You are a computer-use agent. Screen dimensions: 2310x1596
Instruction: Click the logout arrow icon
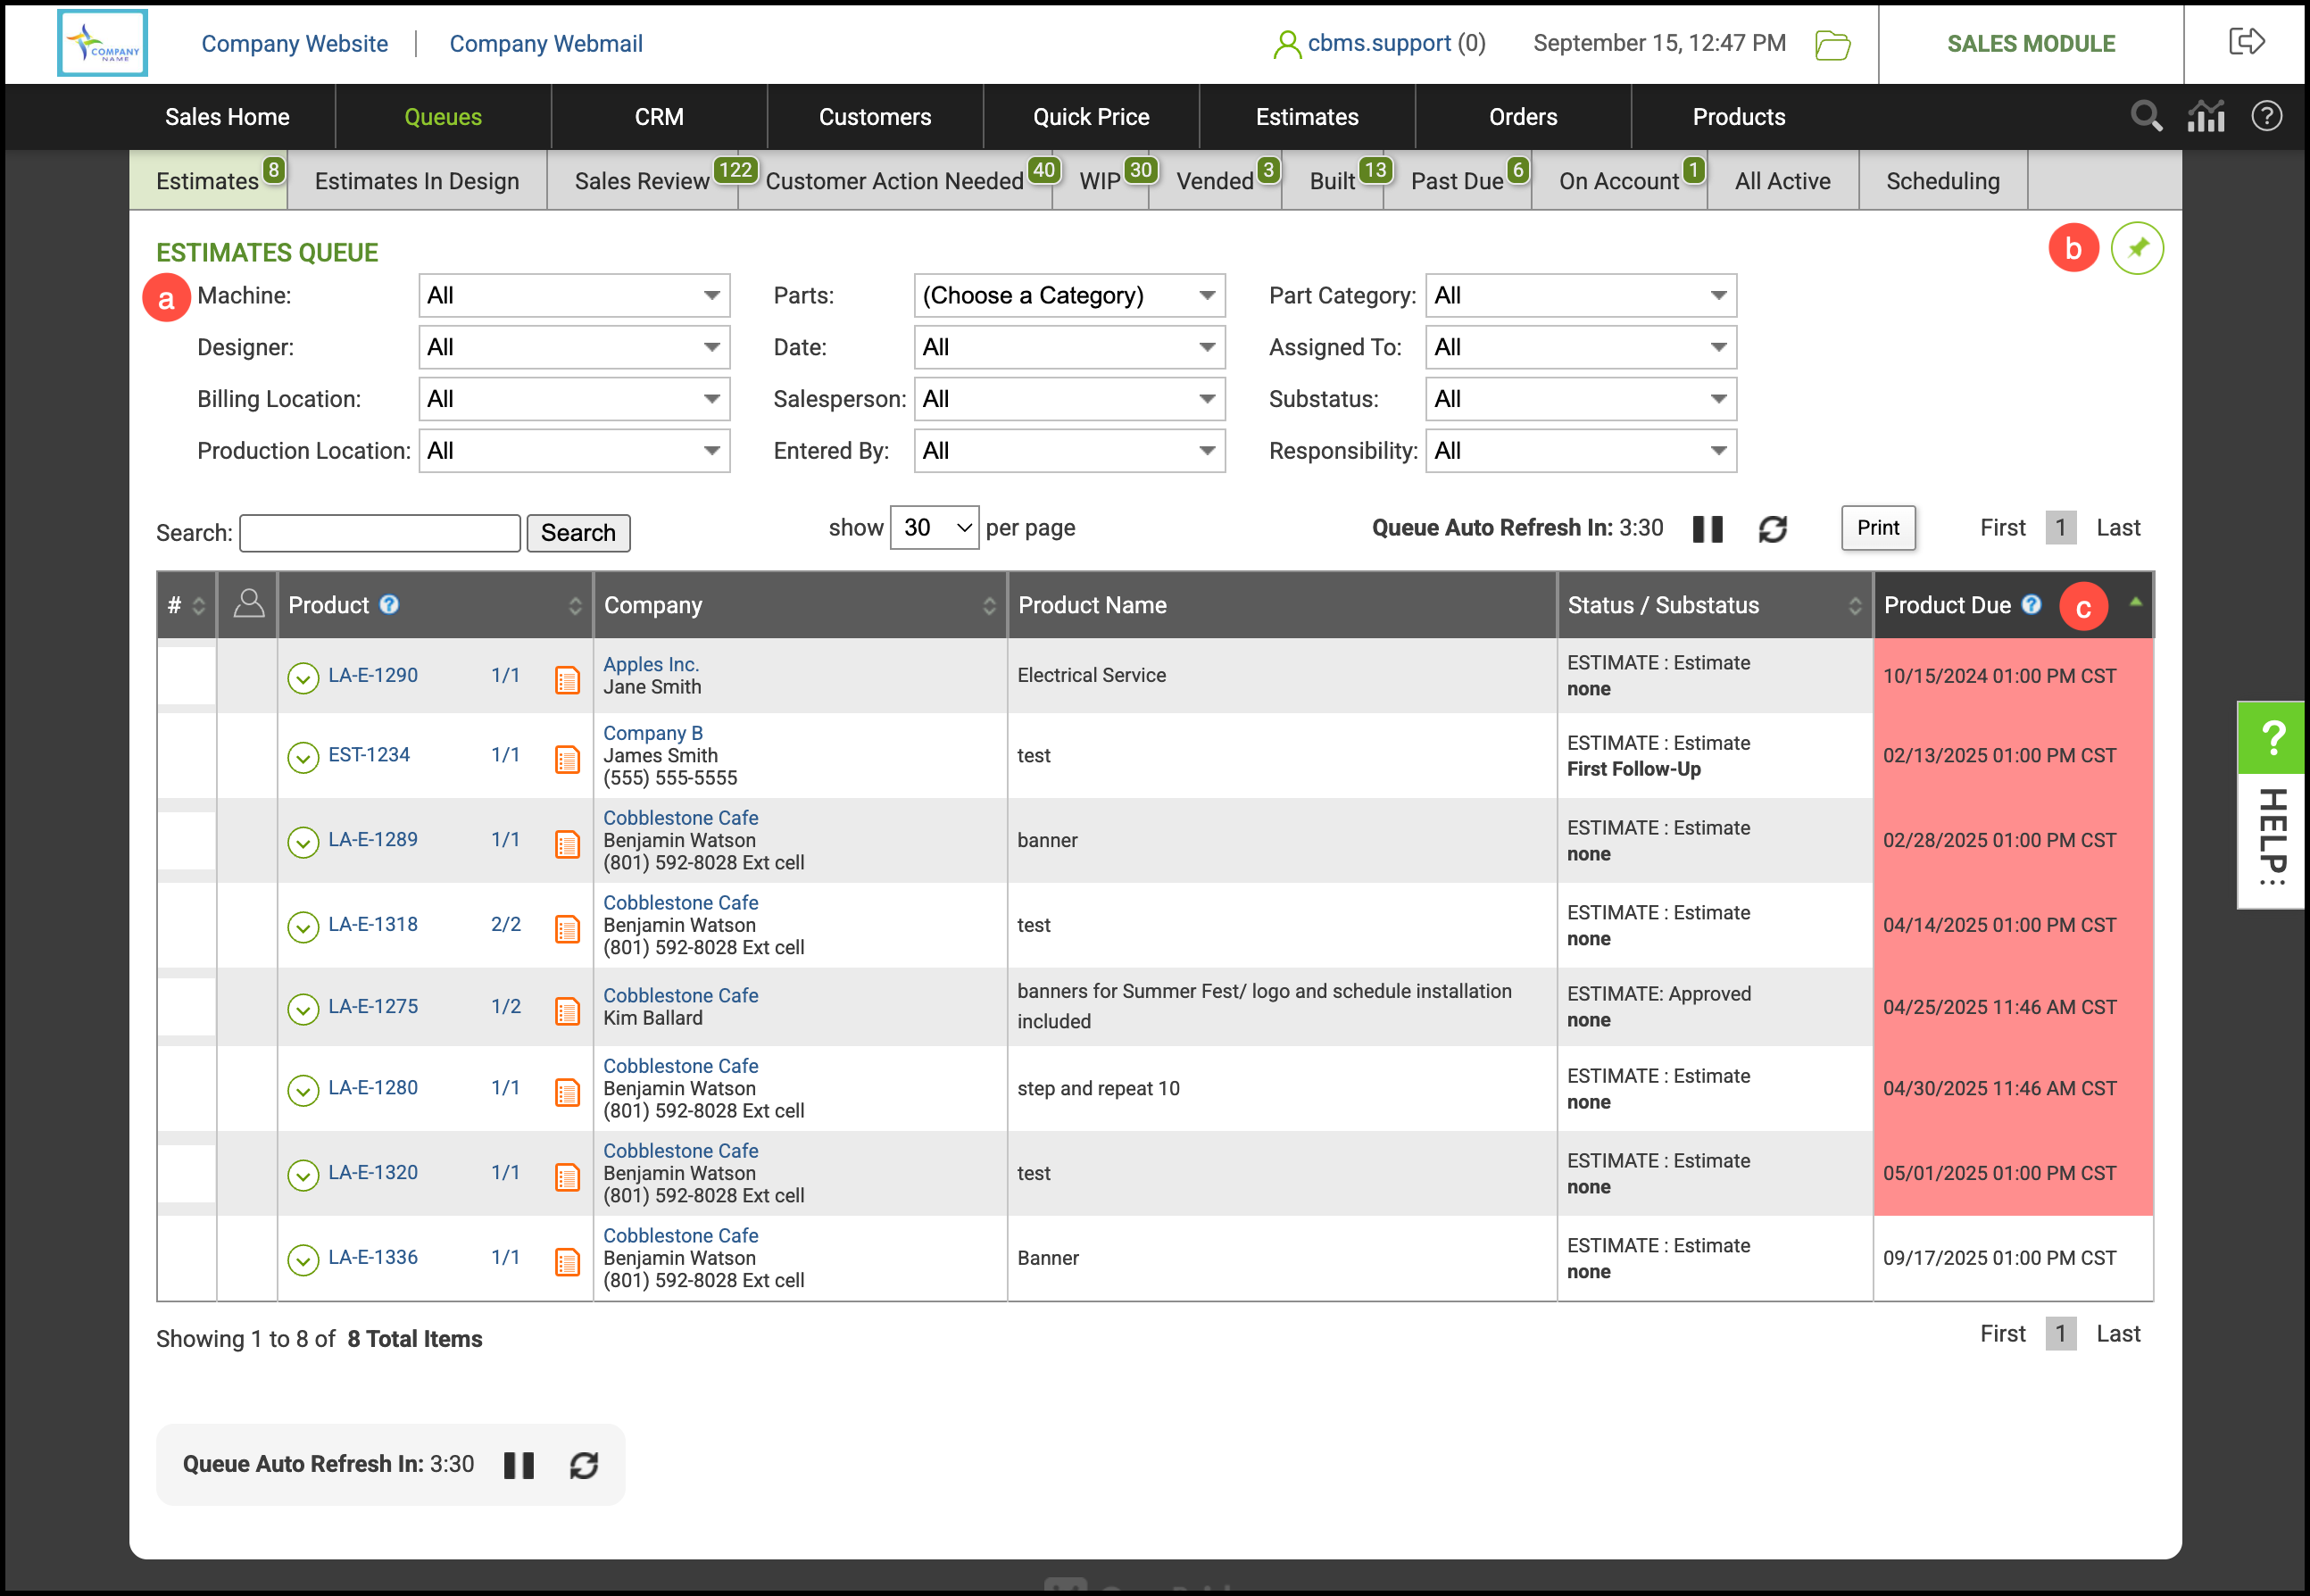coord(2246,42)
